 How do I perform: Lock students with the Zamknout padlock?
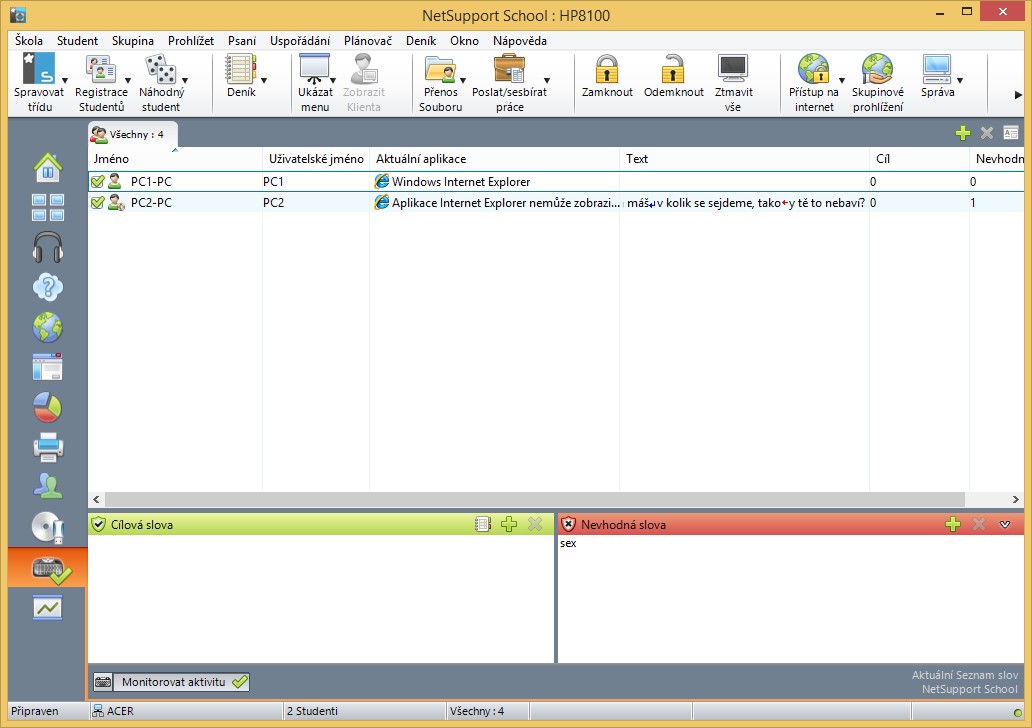pyautogui.click(x=607, y=69)
